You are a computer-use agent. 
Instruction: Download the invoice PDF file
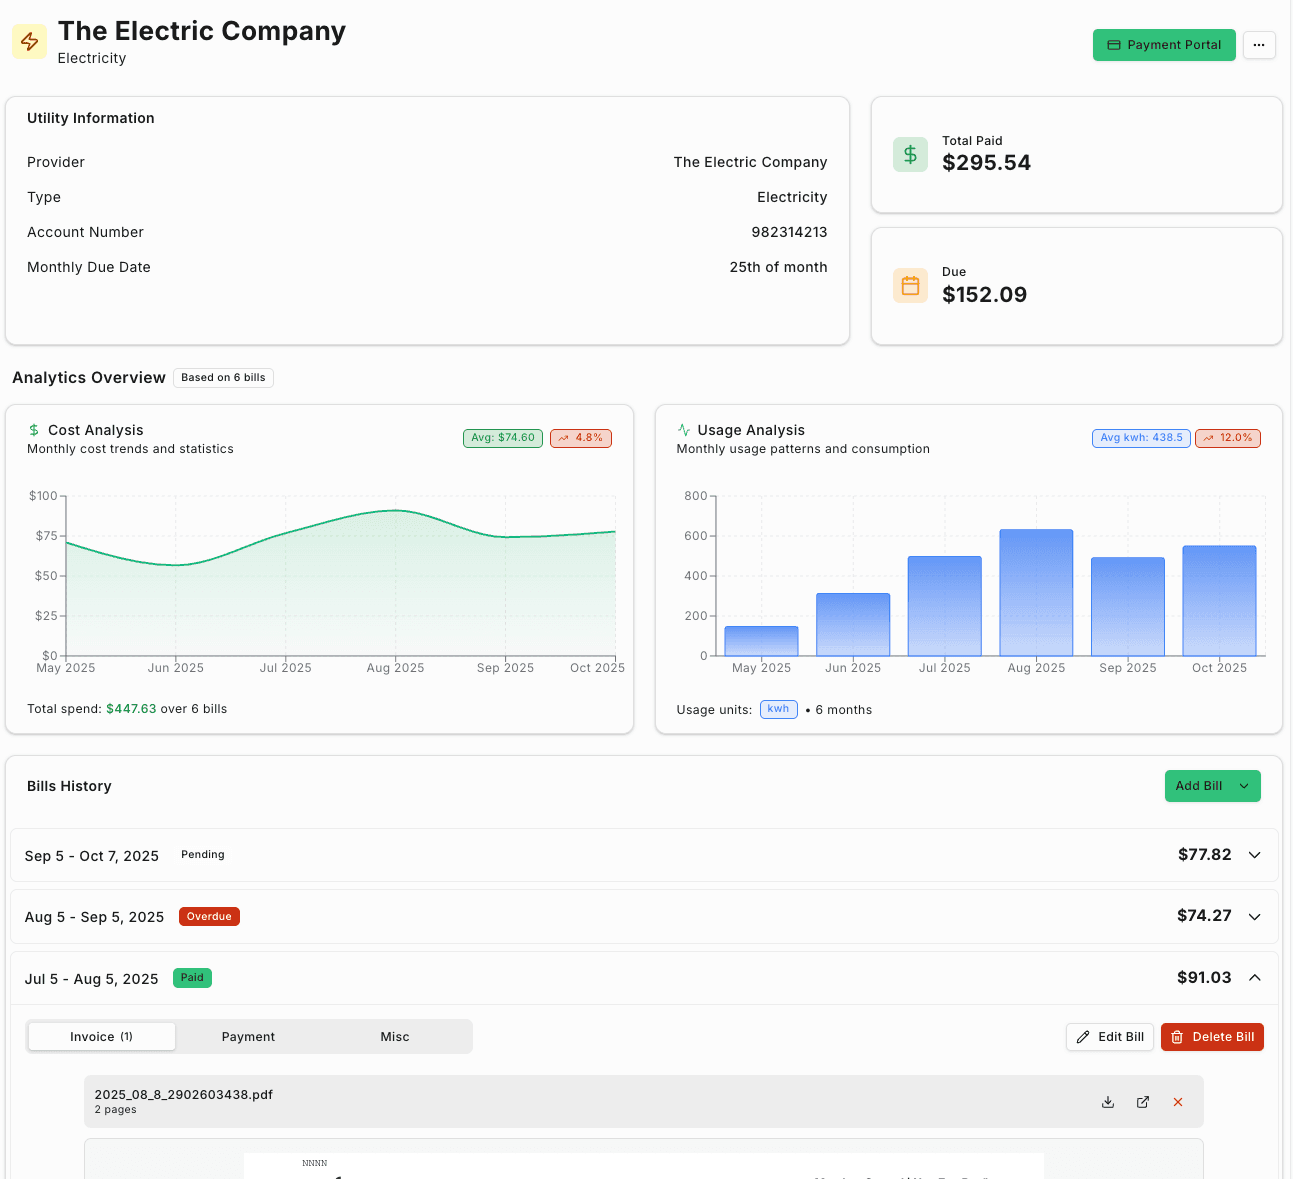pyautogui.click(x=1107, y=1101)
